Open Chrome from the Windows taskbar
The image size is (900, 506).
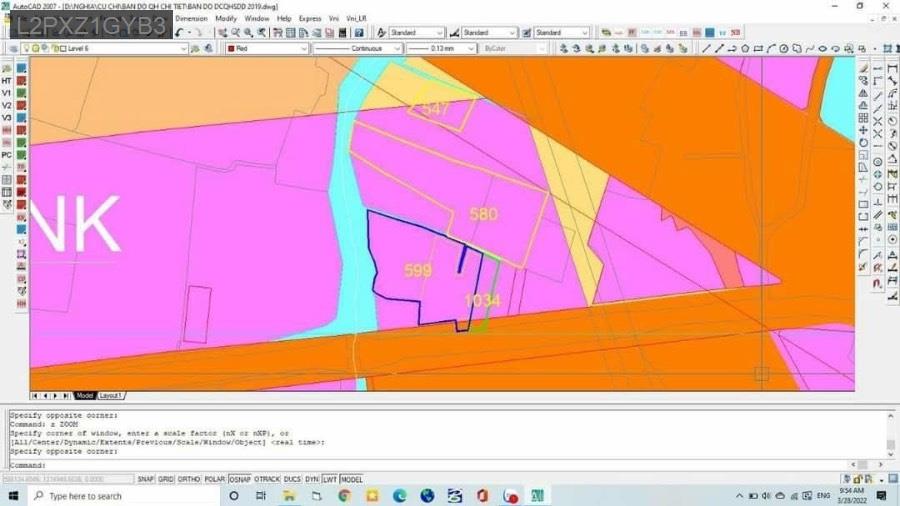pos(344,496)
